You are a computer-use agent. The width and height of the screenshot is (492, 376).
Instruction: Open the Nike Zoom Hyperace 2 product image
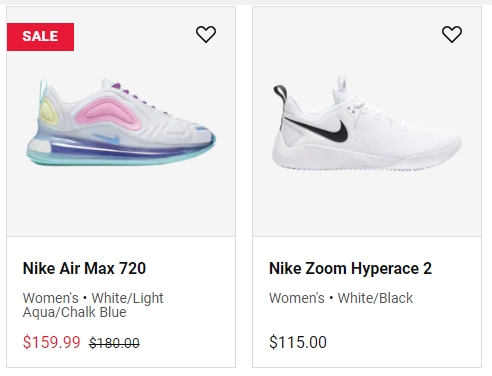(x=367, y=122)
